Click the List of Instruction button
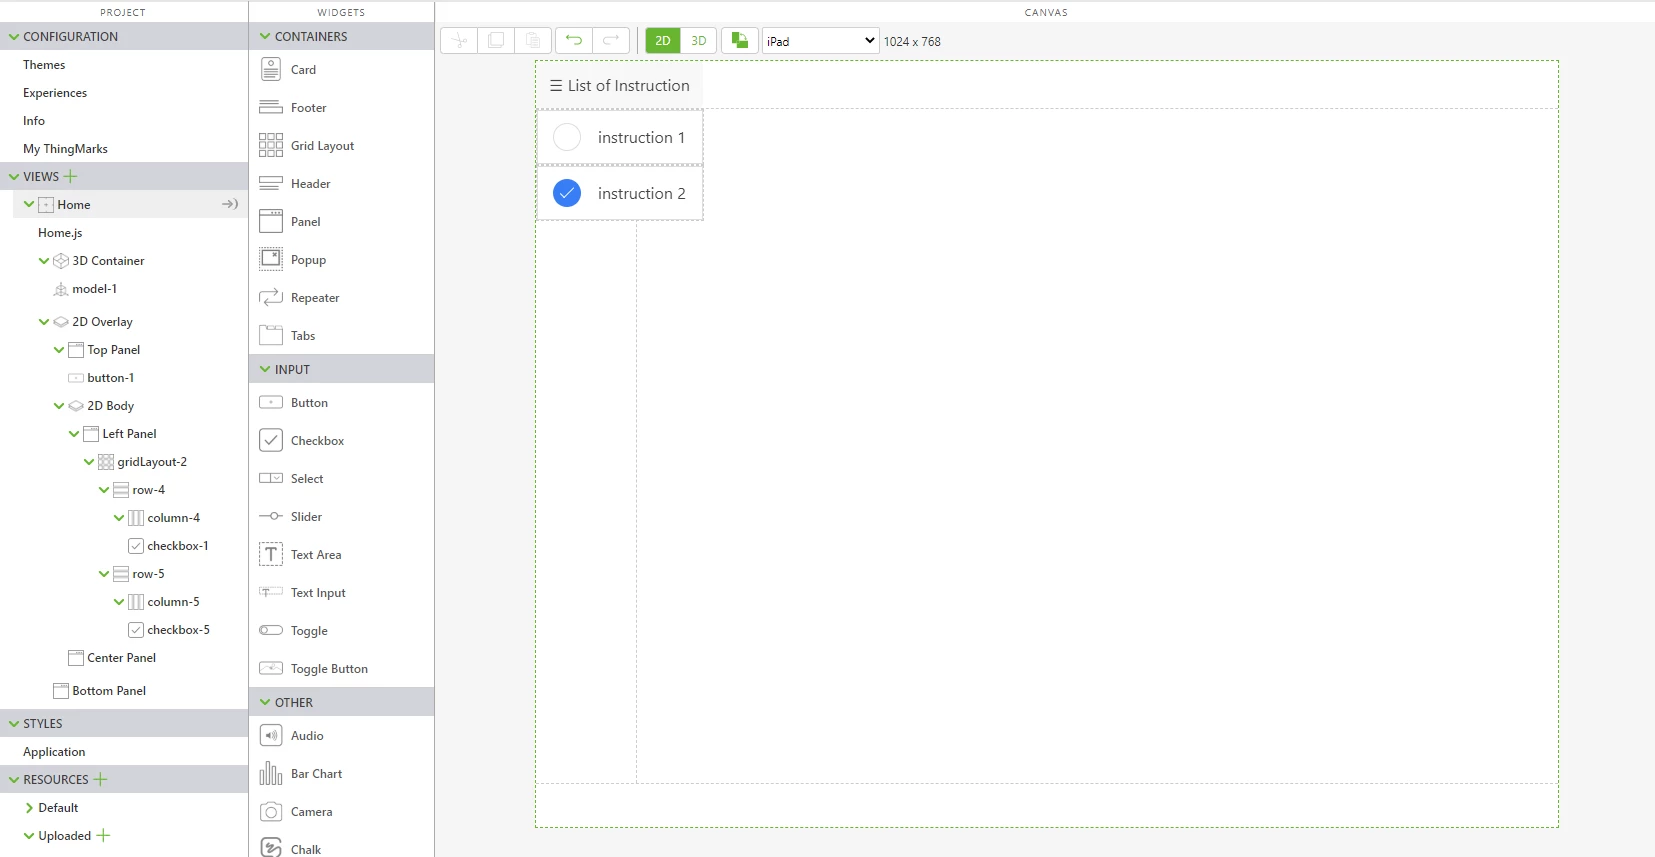Image resolution: width=1655 pixels, height=857 pixels. (x=620, y=86)
